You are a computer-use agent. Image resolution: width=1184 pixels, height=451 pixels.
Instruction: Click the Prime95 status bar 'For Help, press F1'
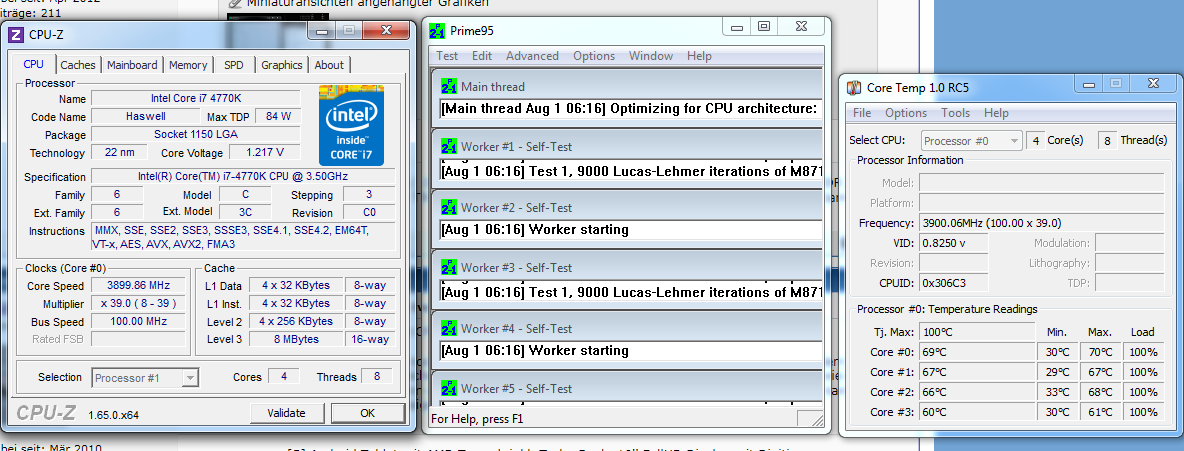point(476,418)
